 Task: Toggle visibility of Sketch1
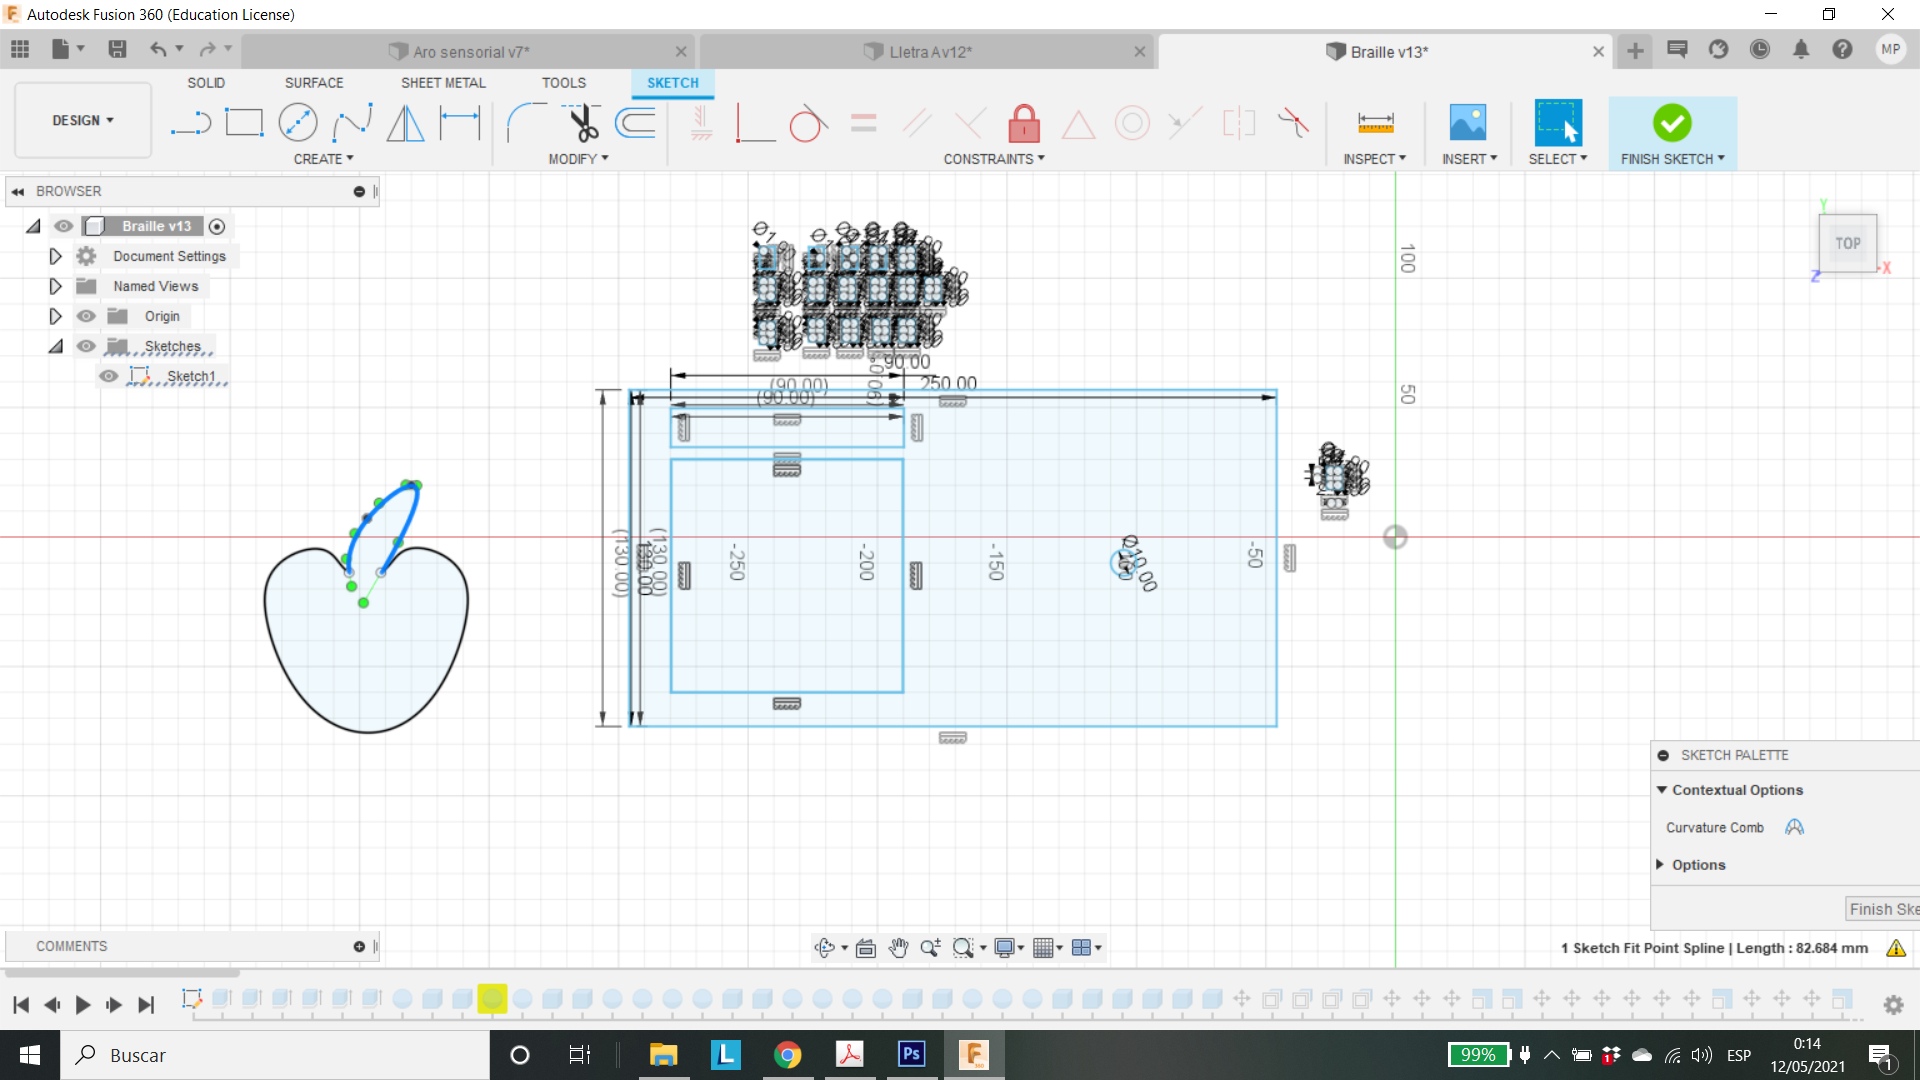108,376
